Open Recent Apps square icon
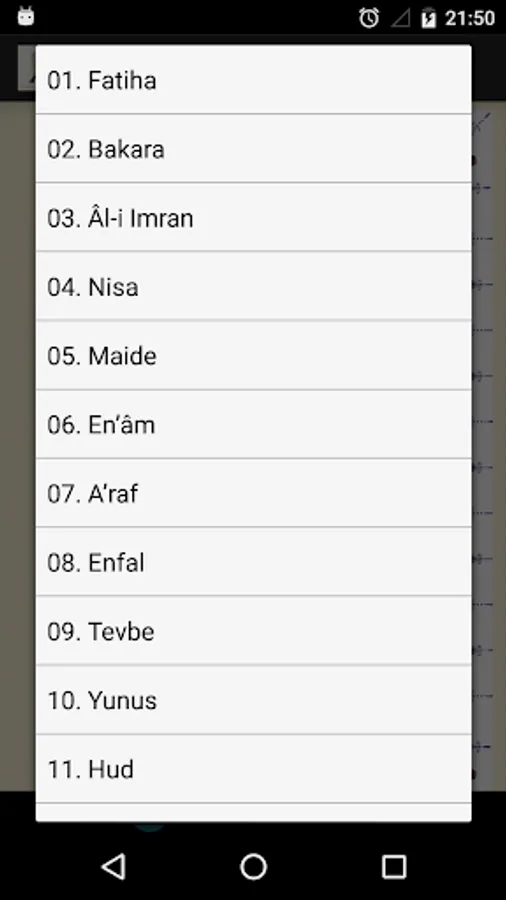Screen dimensions: 506x900 coord(394,866)
